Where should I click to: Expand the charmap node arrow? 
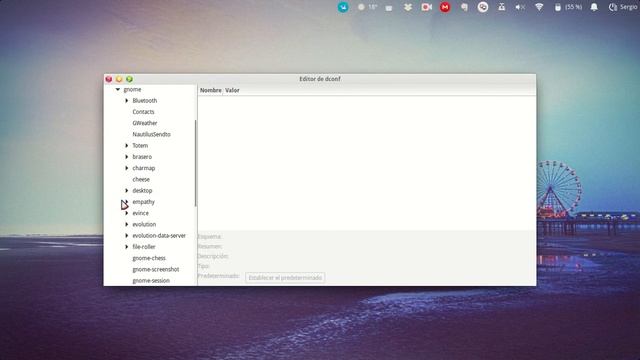point(127,168)
